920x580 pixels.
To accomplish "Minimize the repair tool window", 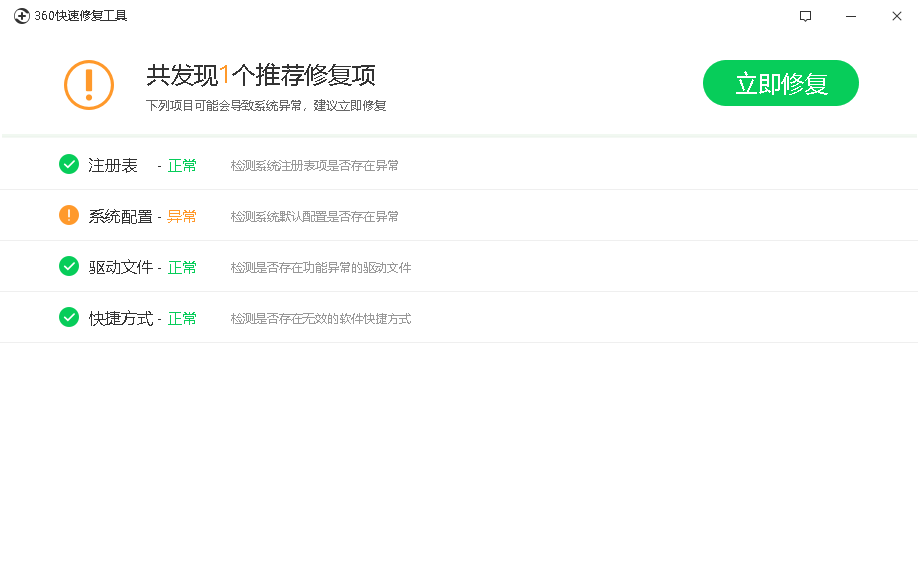I will pos(851,16).
